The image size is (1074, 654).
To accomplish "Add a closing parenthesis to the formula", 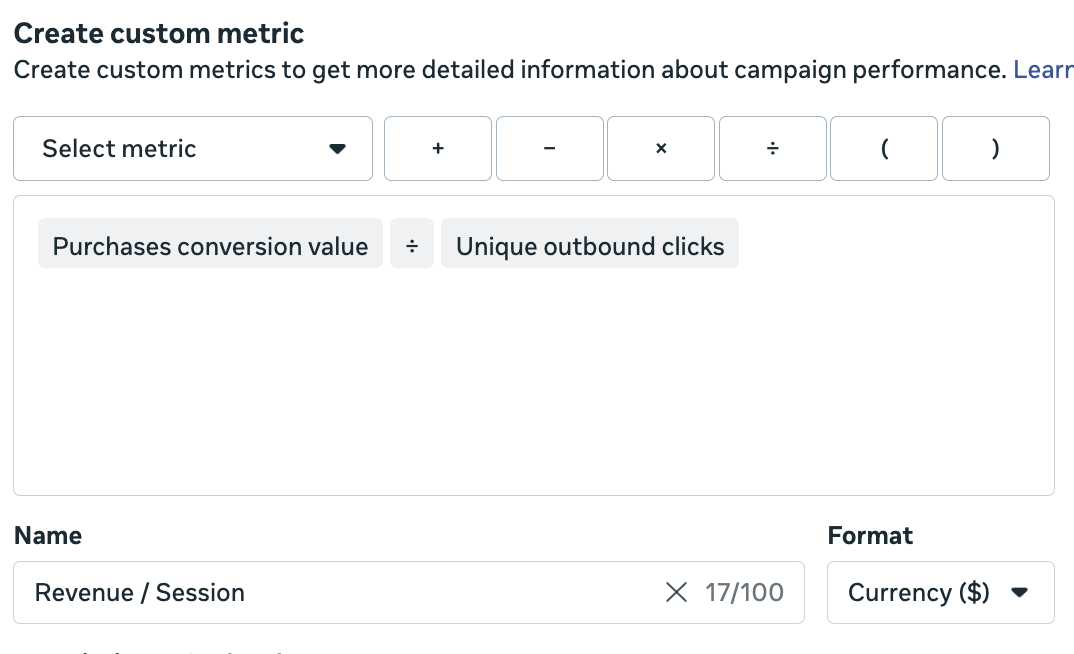I will click(996, 149).
